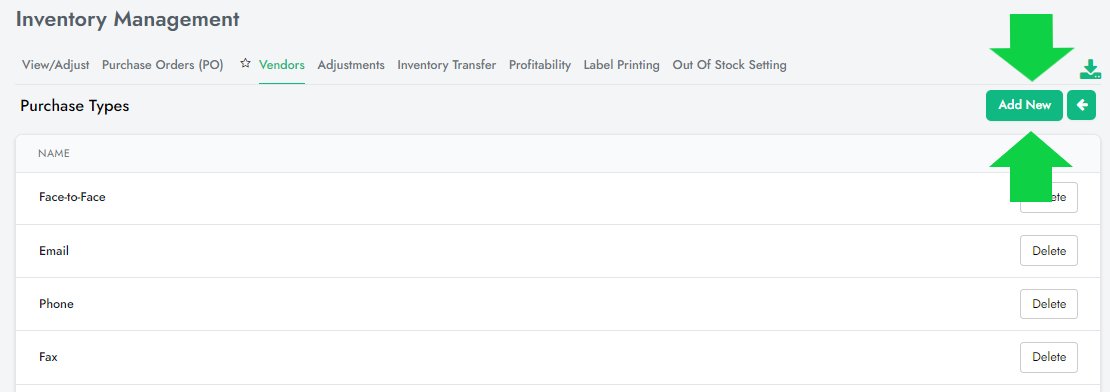Image resolution: width=1110 pixels, height=392 pixels.
Task: Open the View/Adjust tab
Action: 56,65
